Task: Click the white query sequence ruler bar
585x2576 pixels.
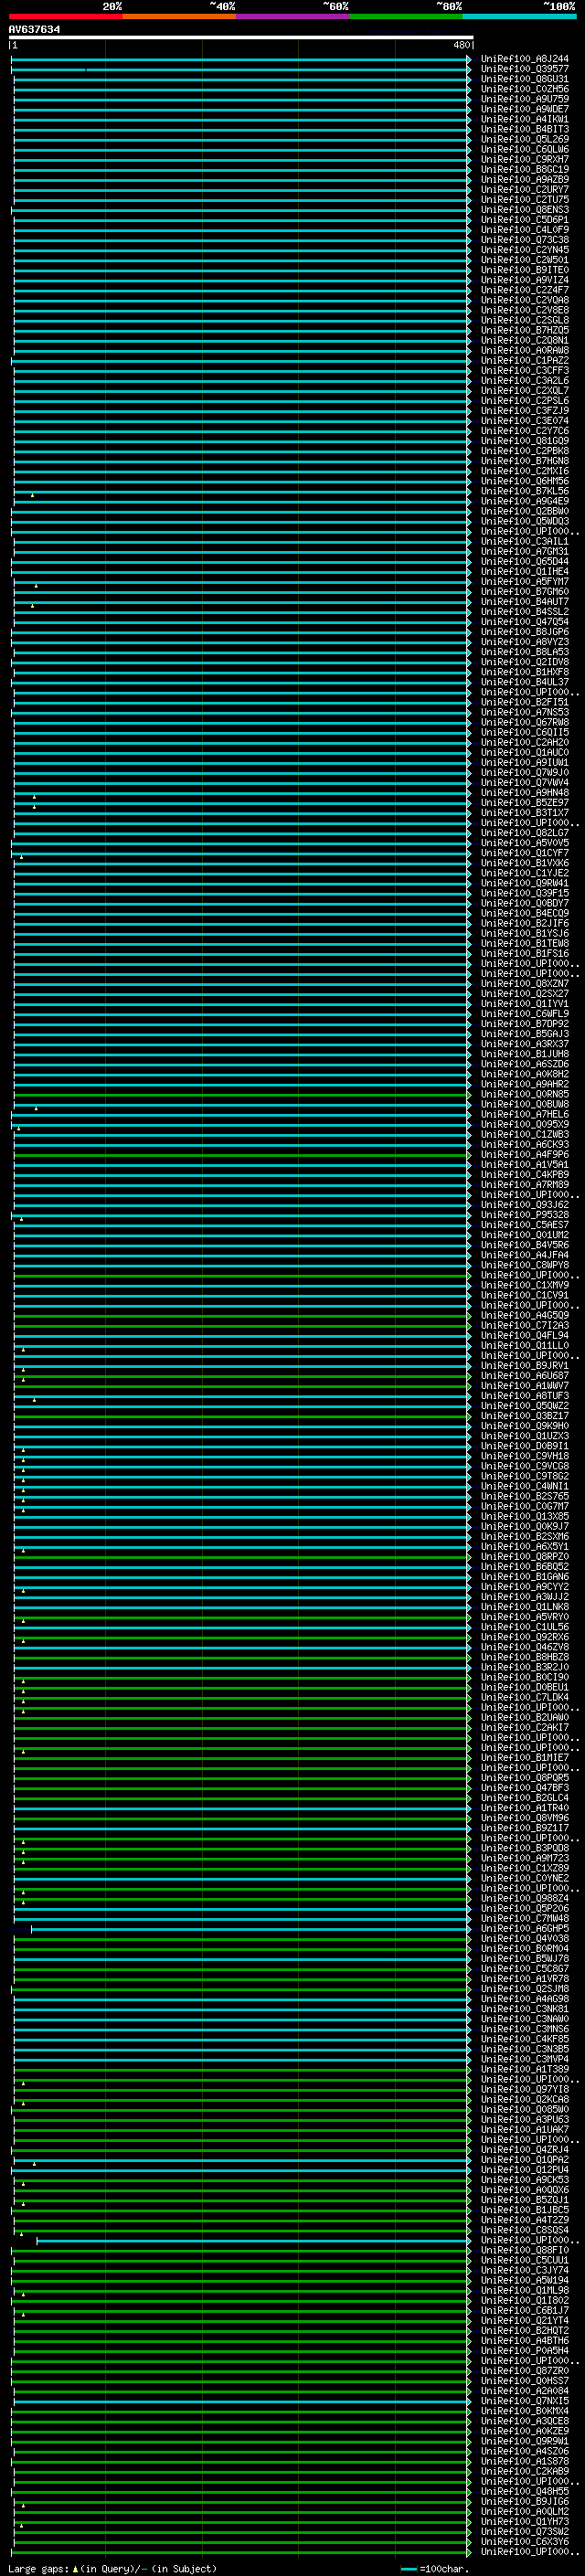Action: tap(240, 38)
